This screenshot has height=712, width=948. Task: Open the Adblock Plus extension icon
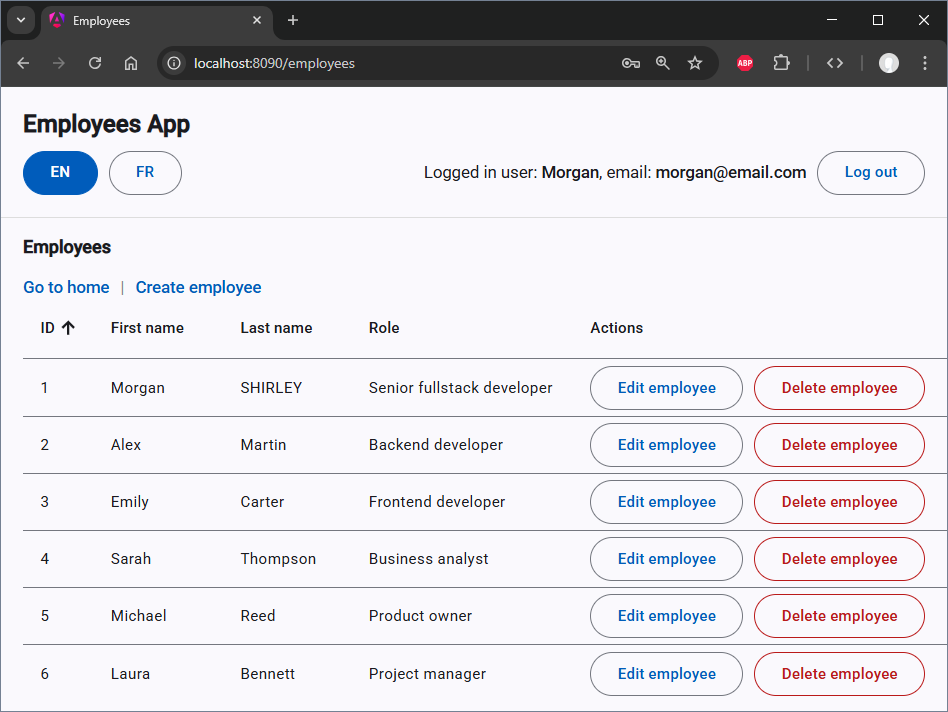(x=744, y=62)
